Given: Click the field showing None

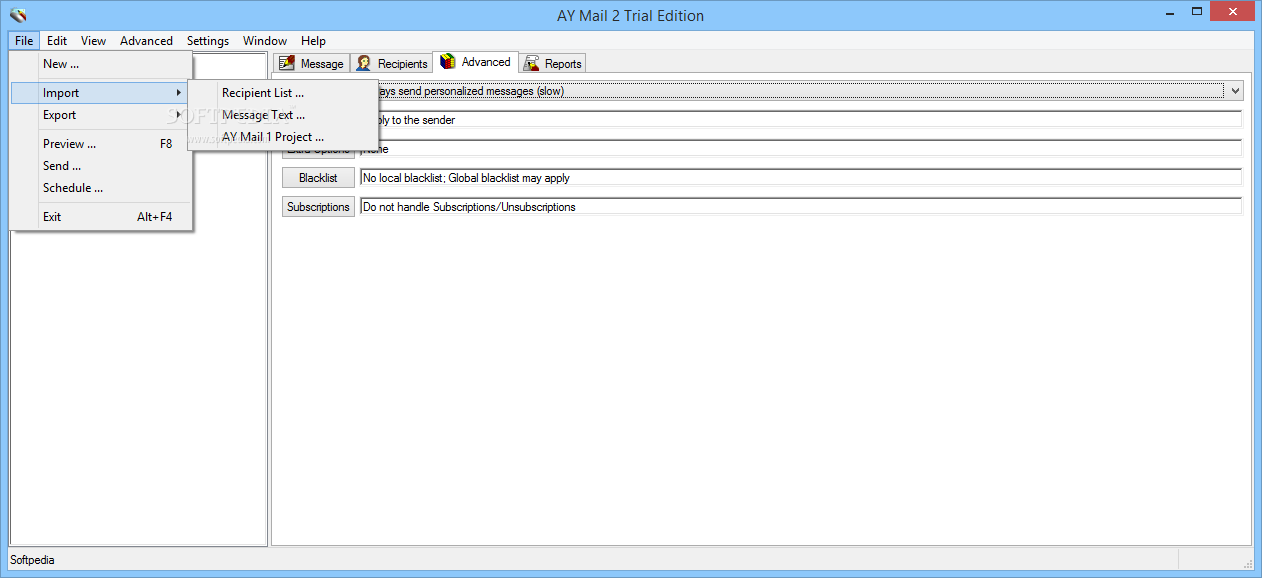Looking at the screenshot, I should [x=800, y=149].
